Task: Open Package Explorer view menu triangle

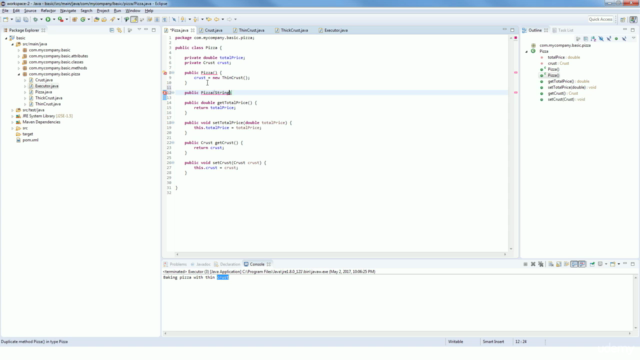Action: click(x=139, y=30)
